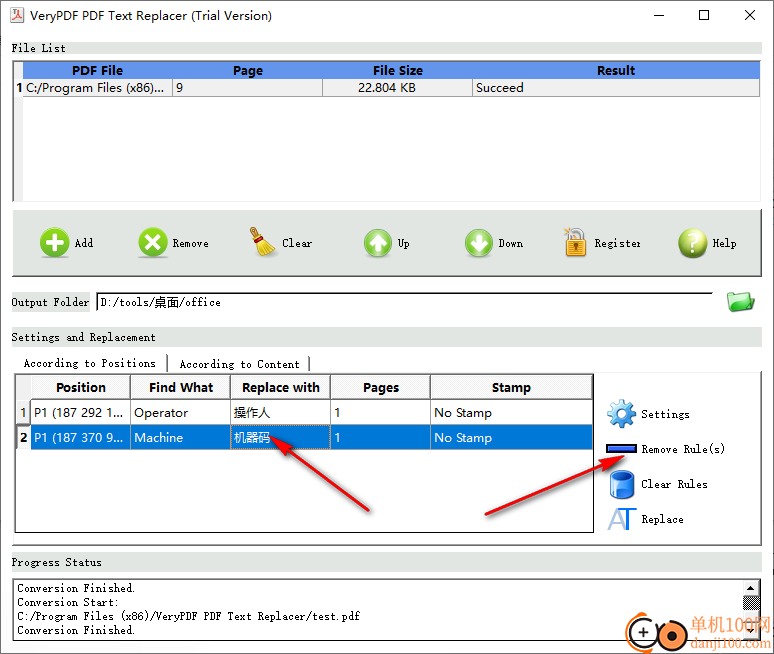Click the Remove button label
Viewport: 774px width, 654px height.
click(191, 243)
